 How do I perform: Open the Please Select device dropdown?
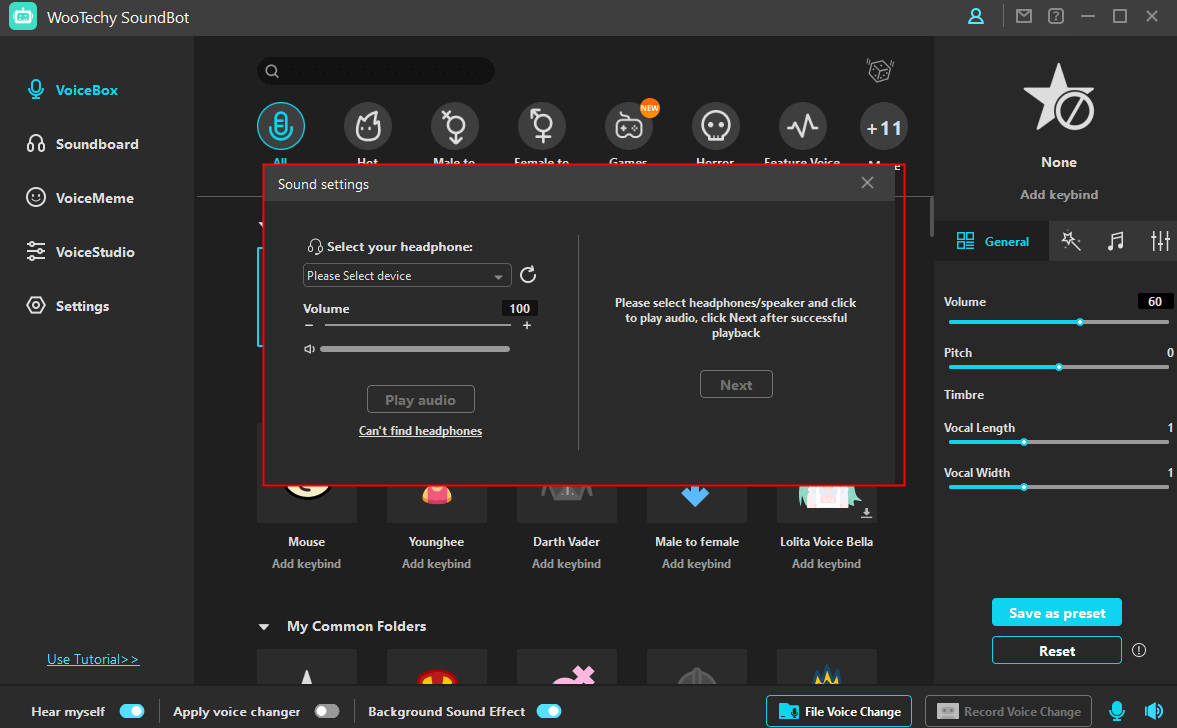coord(406,274)
